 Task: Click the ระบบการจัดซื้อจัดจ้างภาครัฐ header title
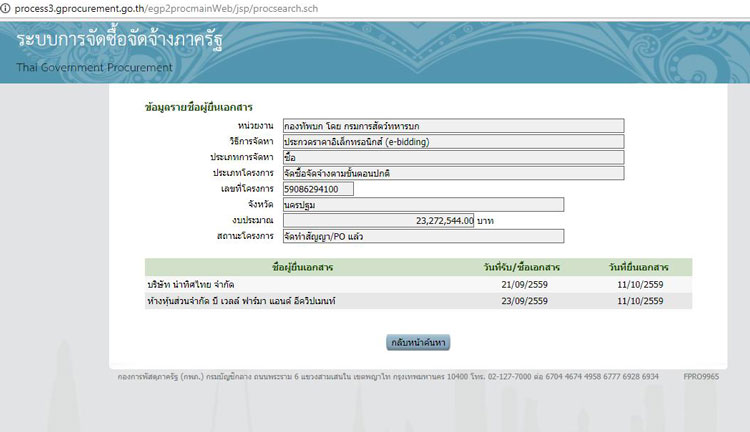pos(120,41)
